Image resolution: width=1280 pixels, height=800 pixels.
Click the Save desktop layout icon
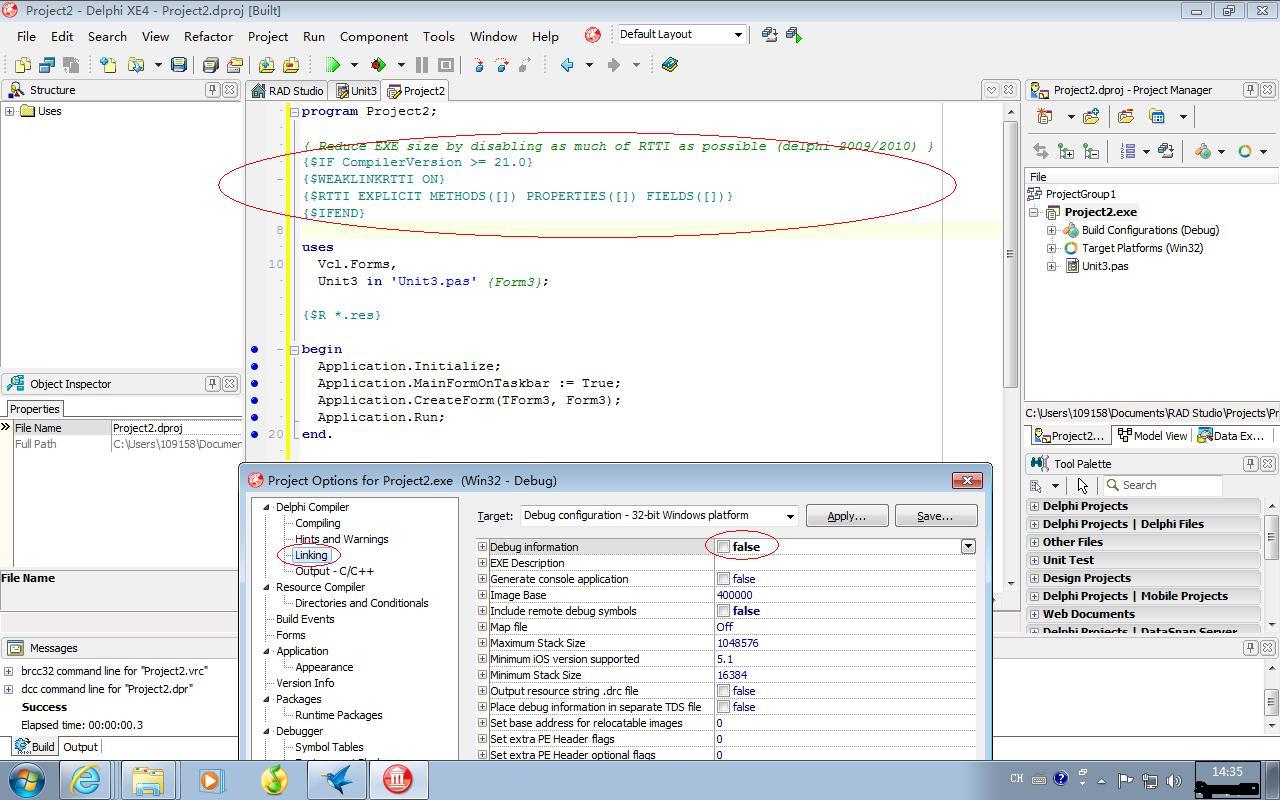769,35
